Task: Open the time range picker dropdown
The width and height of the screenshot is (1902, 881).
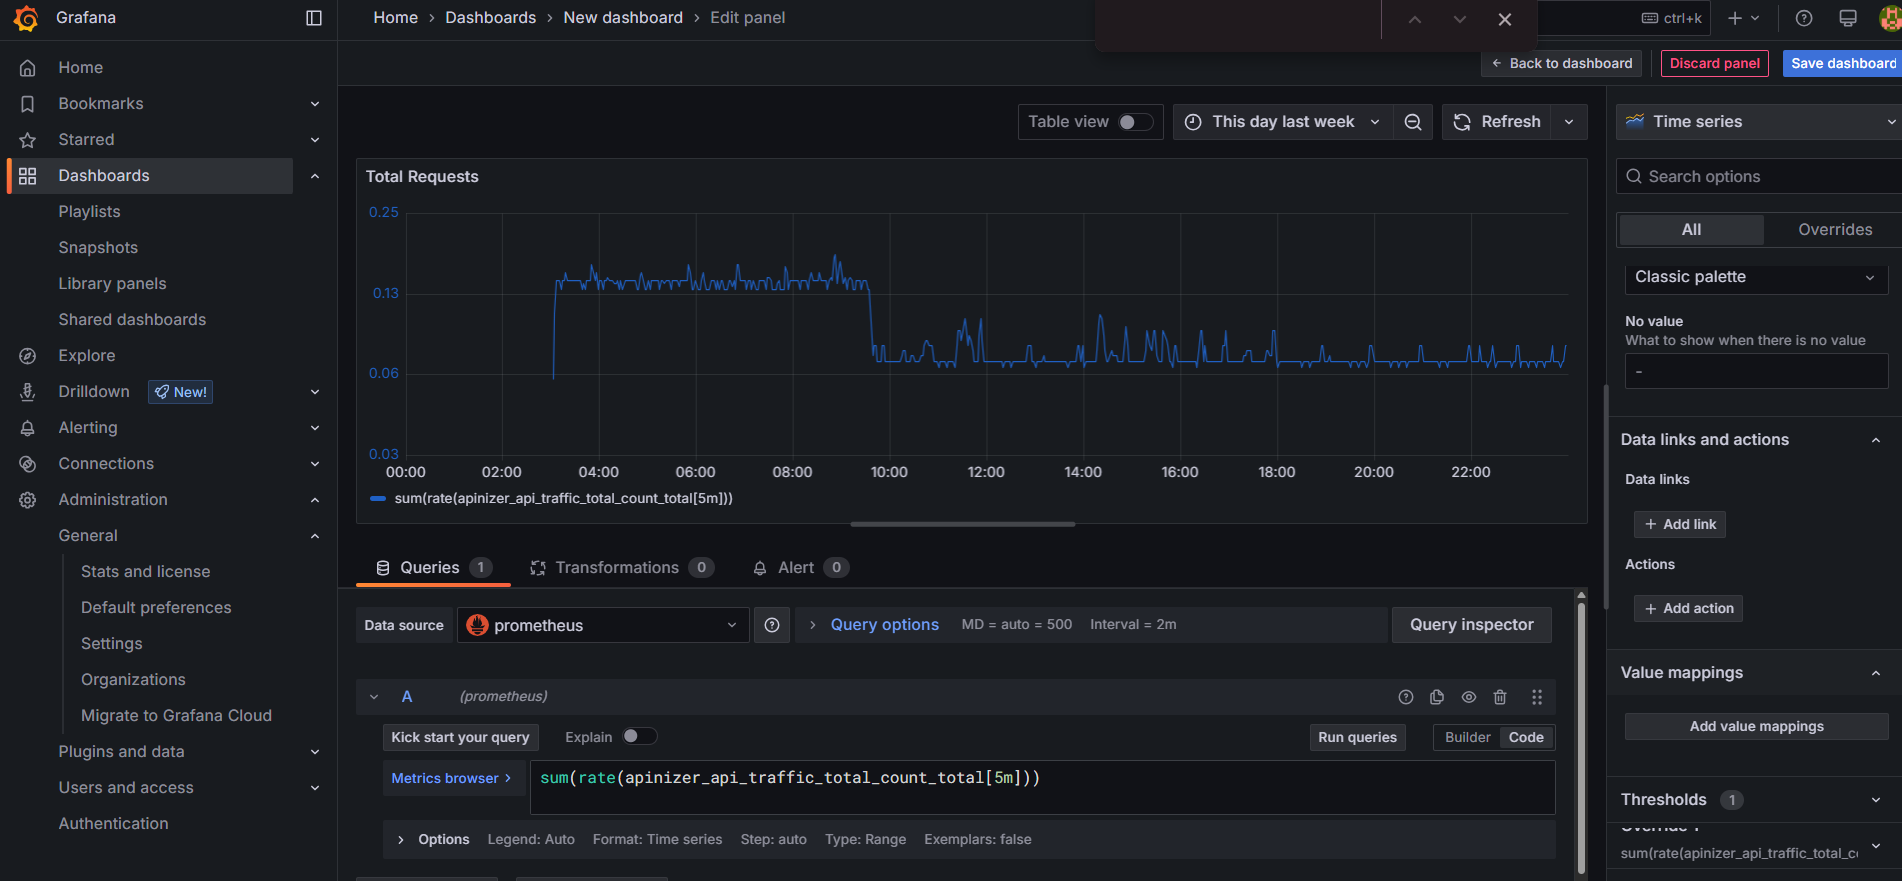Action: tap(1283, 122)
